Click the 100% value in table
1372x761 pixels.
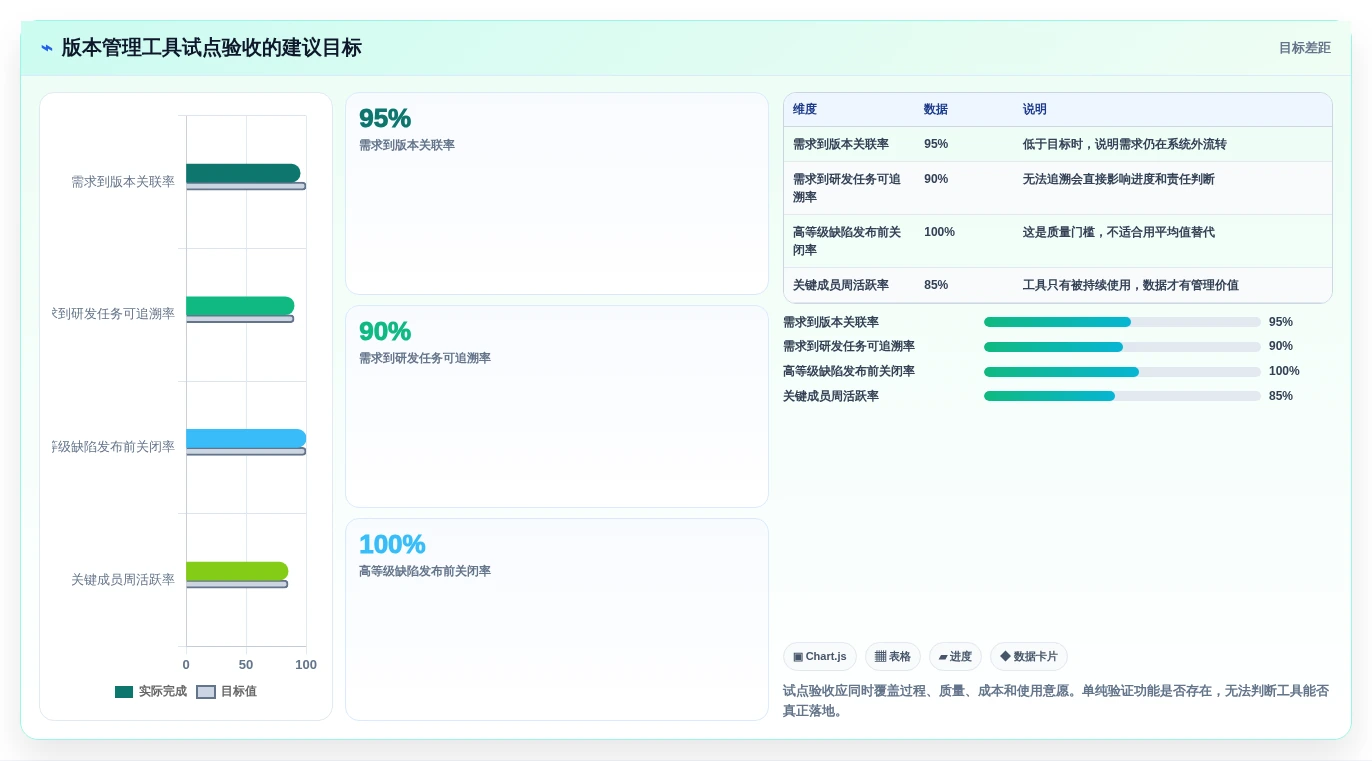(x=939, y=232)
